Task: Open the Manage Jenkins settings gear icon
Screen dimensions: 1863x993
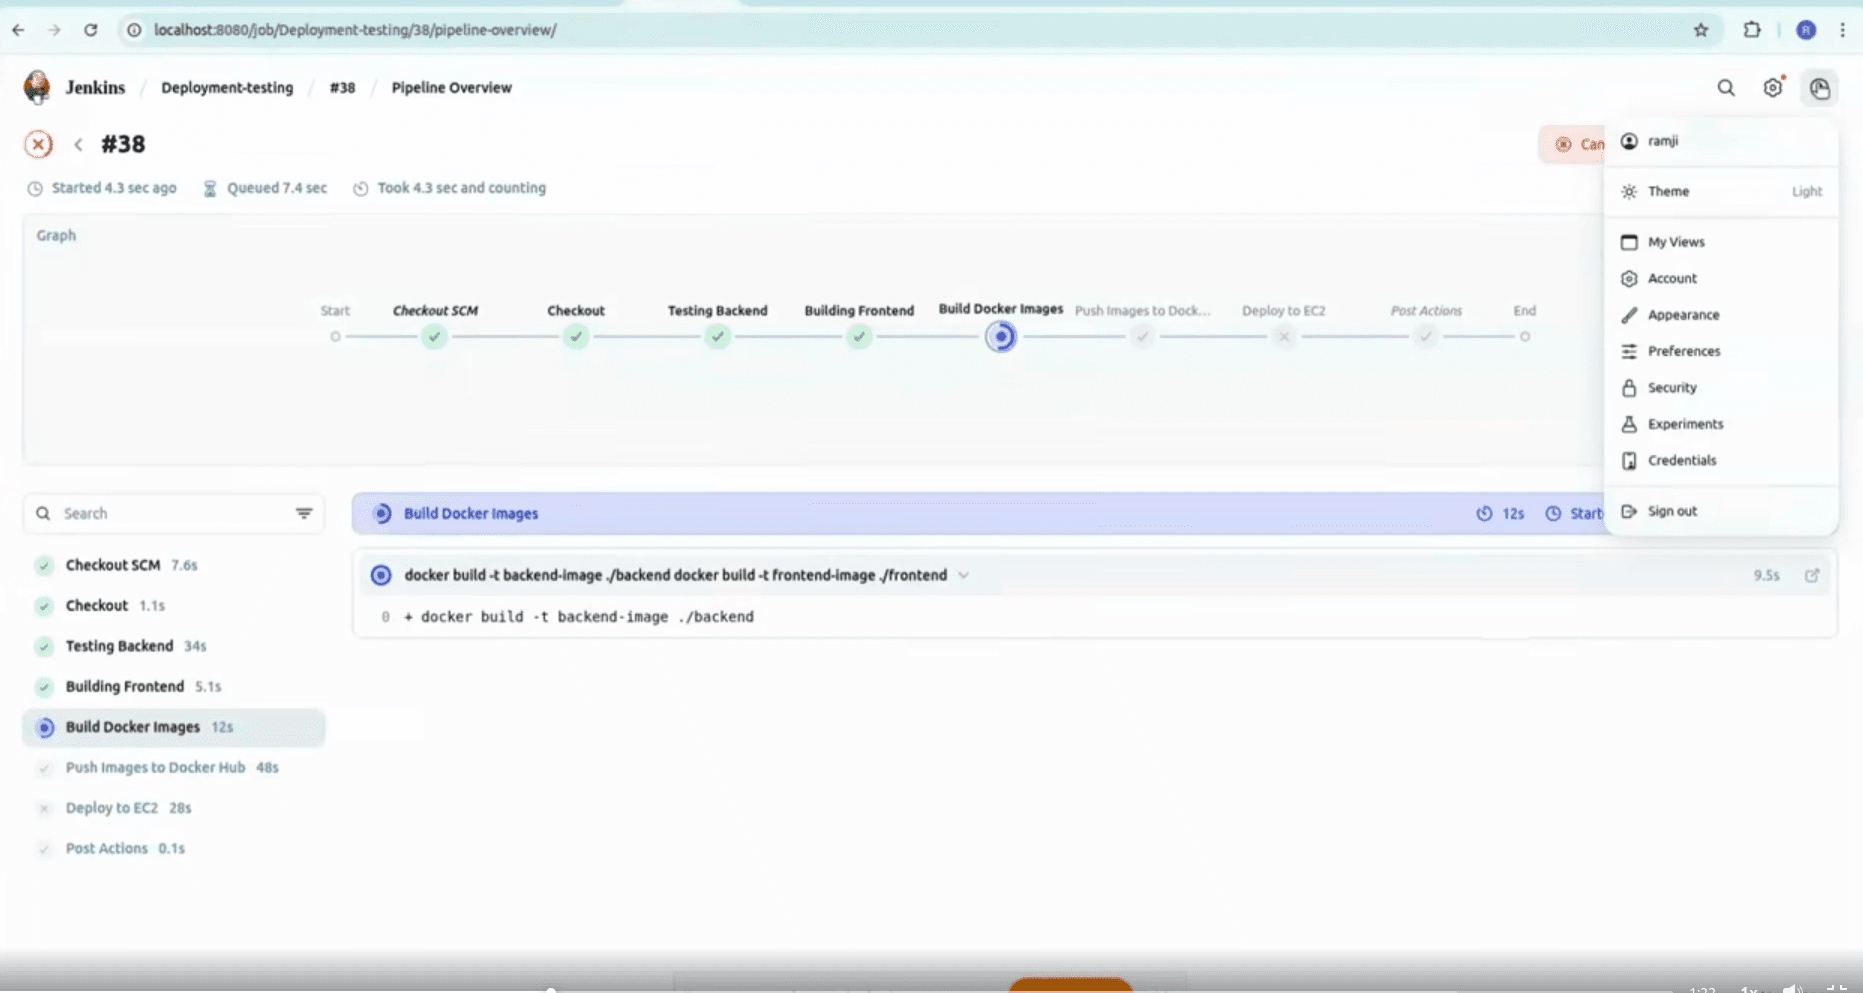Action: click(x=1773, y=88)
